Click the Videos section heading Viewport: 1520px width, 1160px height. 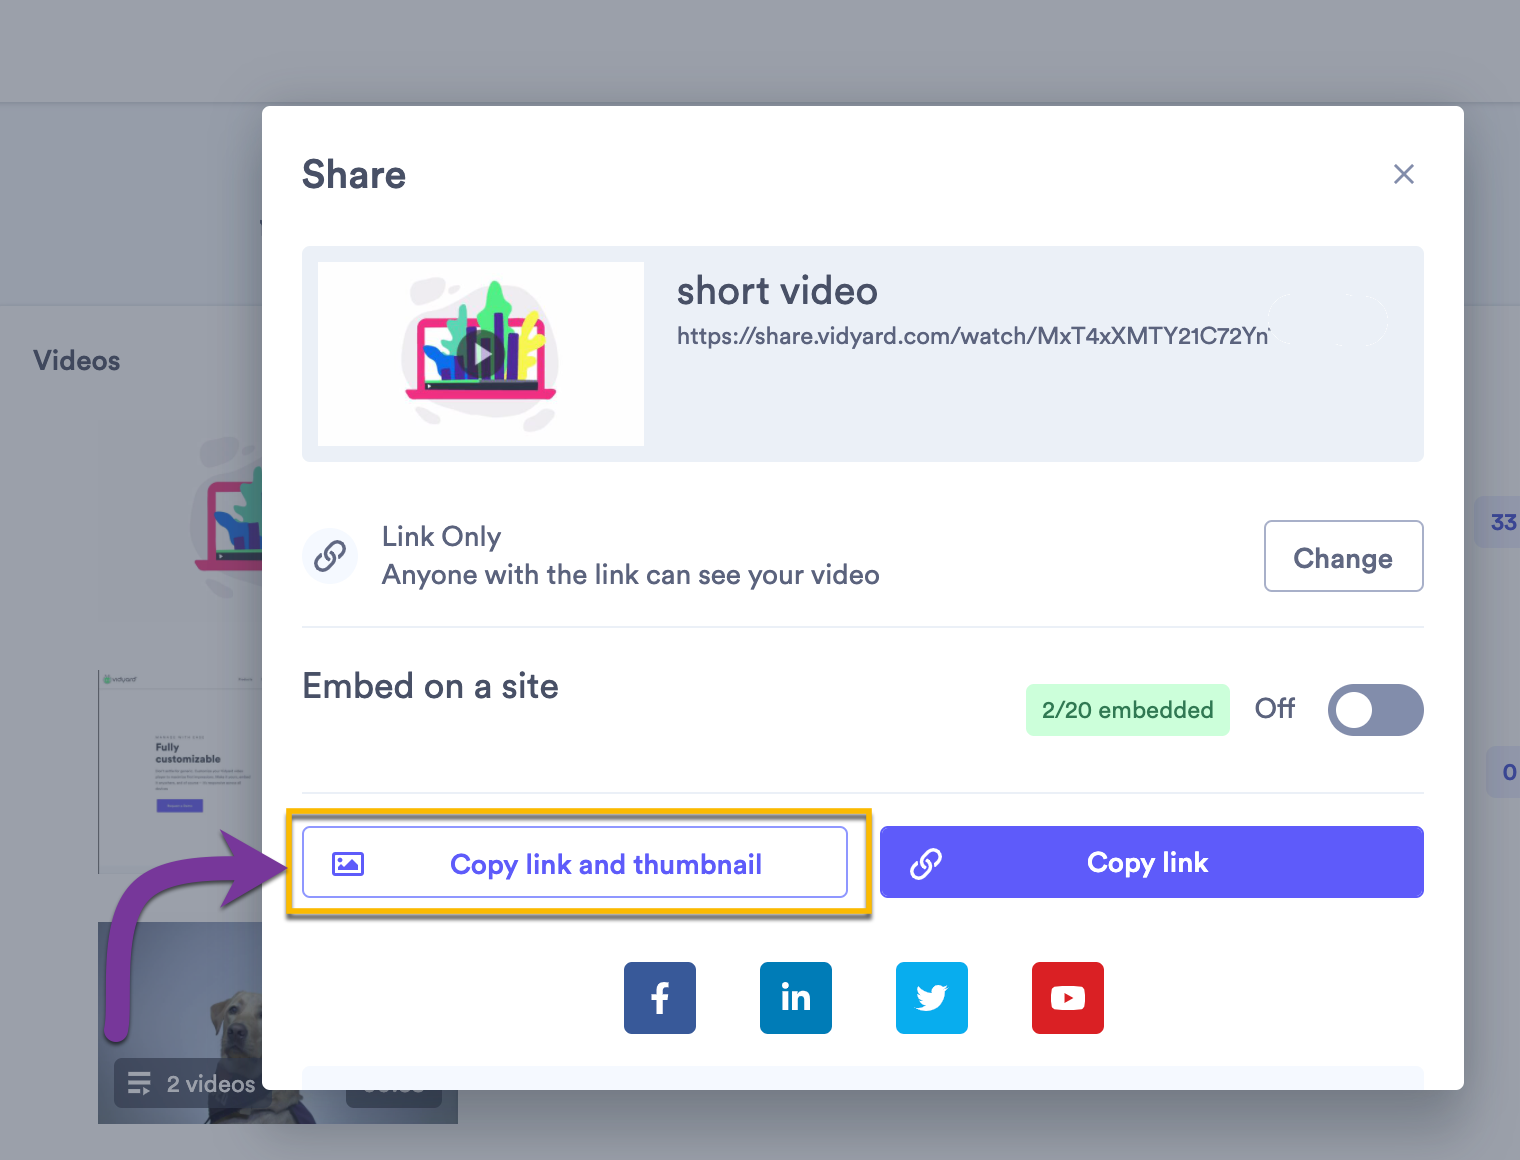(76, 360)
